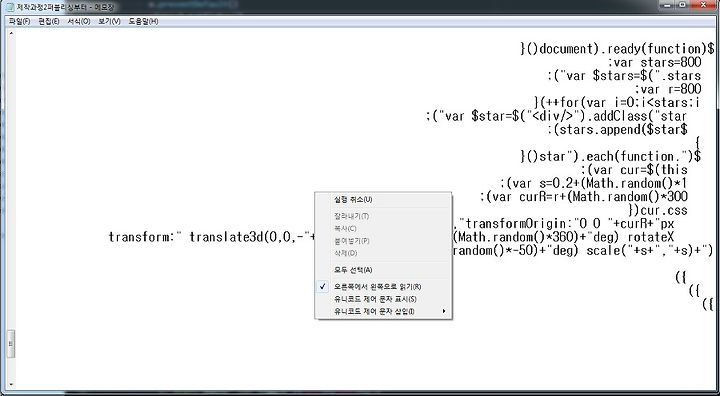Untick 오른쪽에서 왼쪽으로 읽기(R) reading order option
The image size is (720, 396).
click(x=383, y=287)
